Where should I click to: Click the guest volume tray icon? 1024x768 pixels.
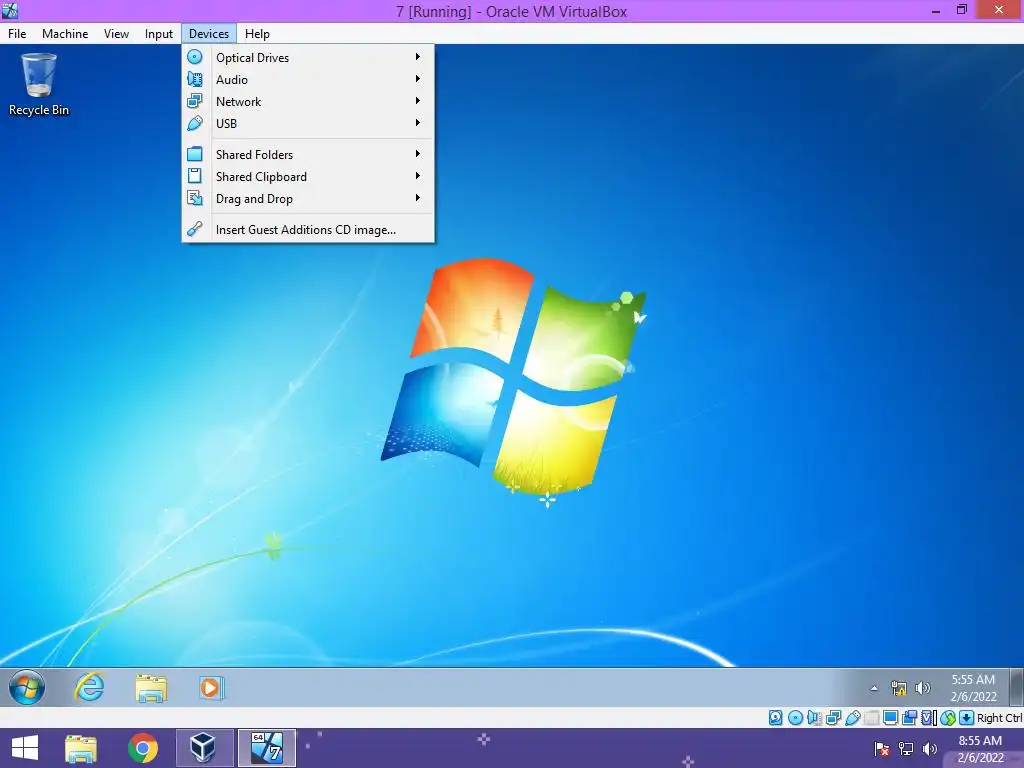[923, 688]
